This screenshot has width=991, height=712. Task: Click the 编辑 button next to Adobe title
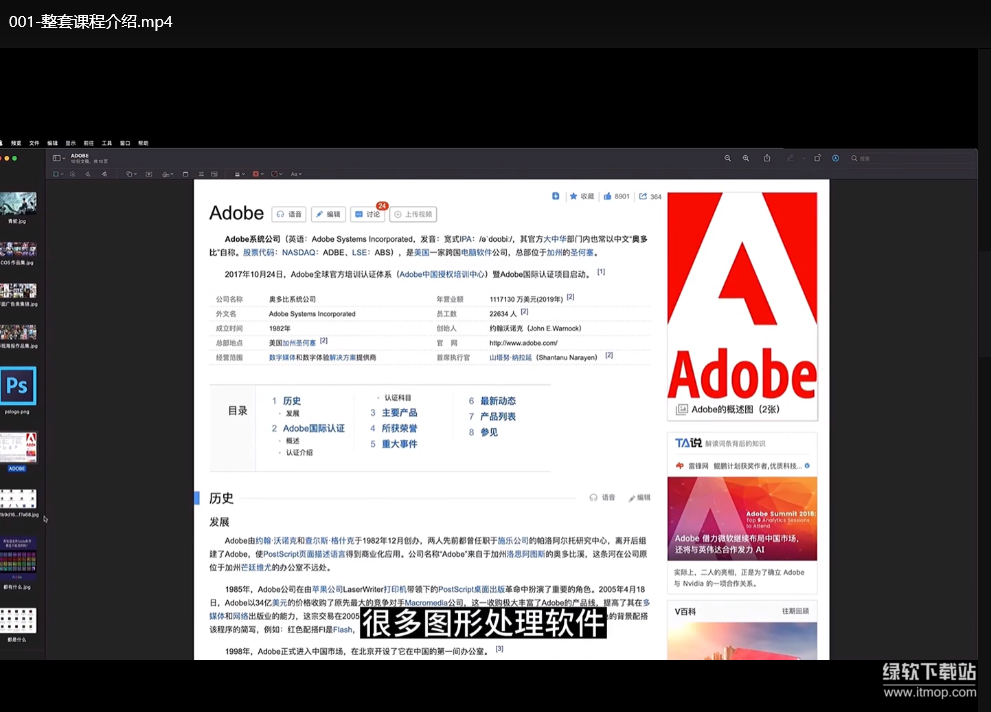[x=328, y=214]
